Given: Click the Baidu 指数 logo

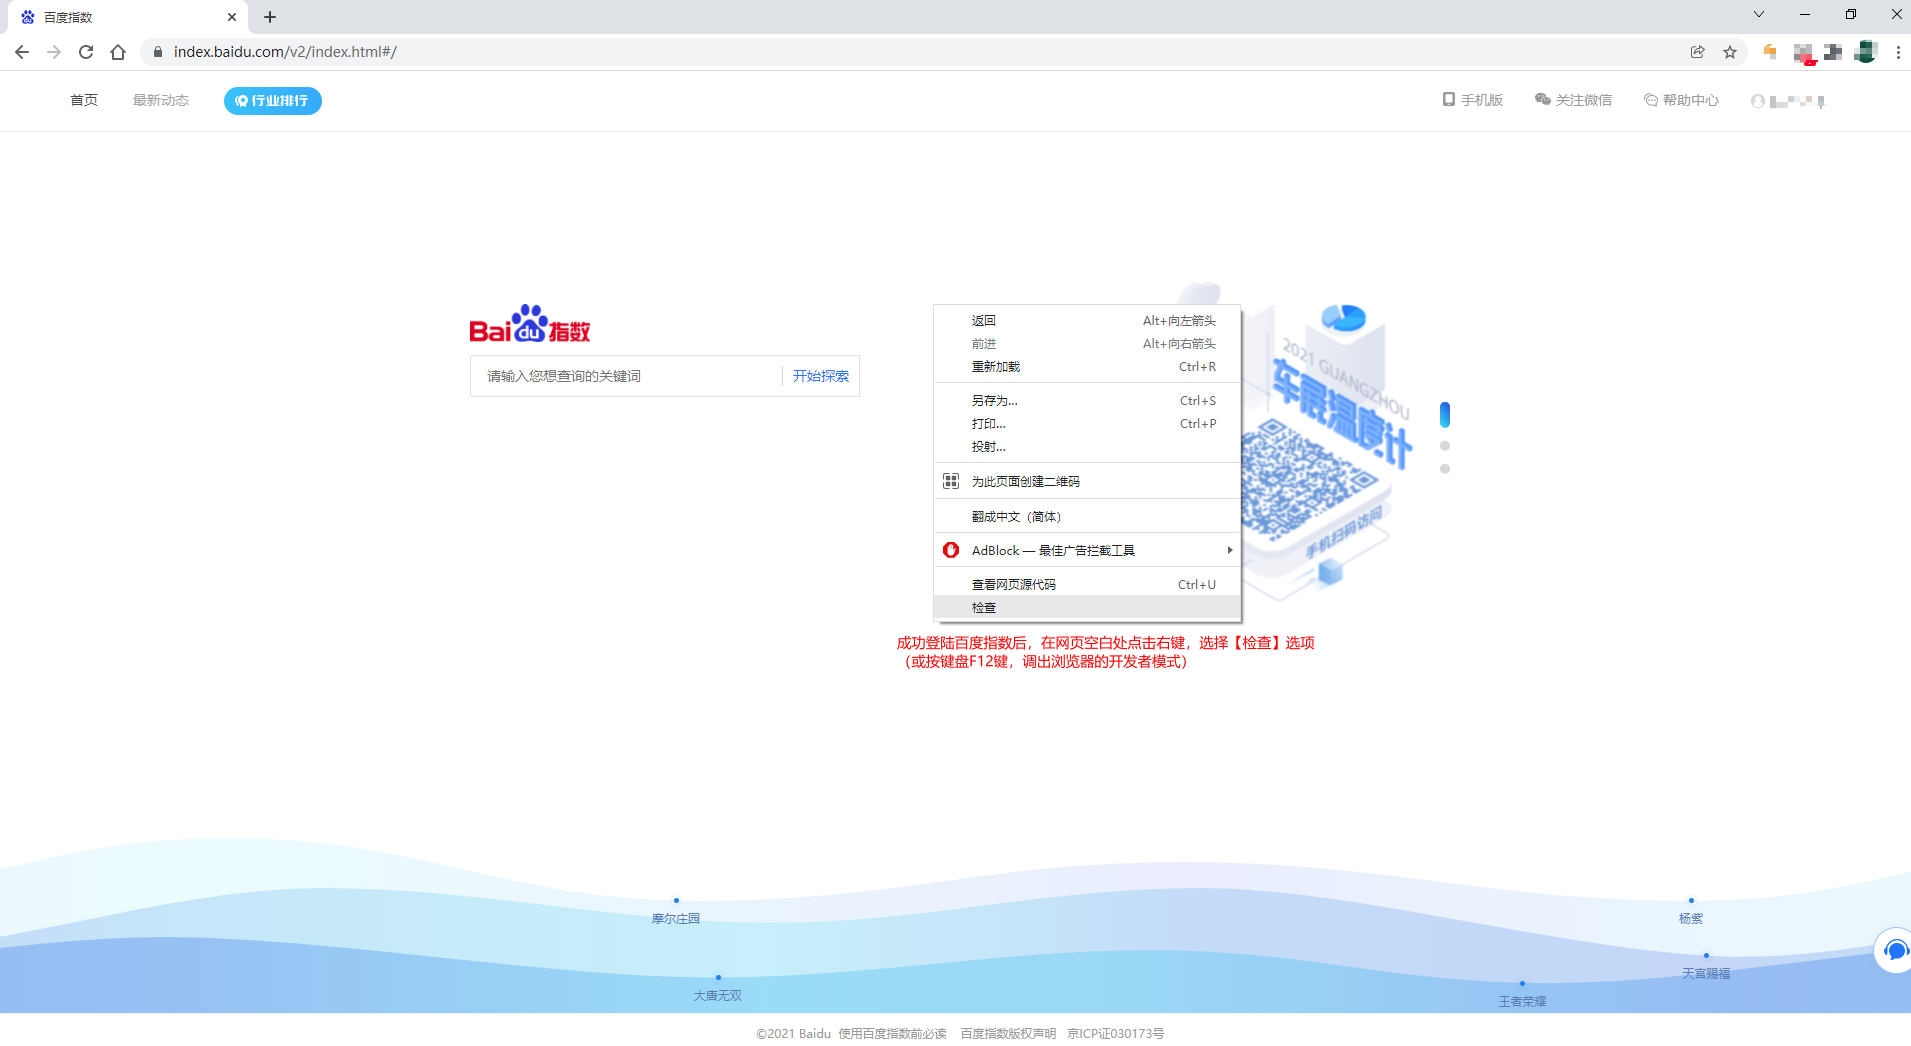Looking at the screenshot, I should coord(529,324).
